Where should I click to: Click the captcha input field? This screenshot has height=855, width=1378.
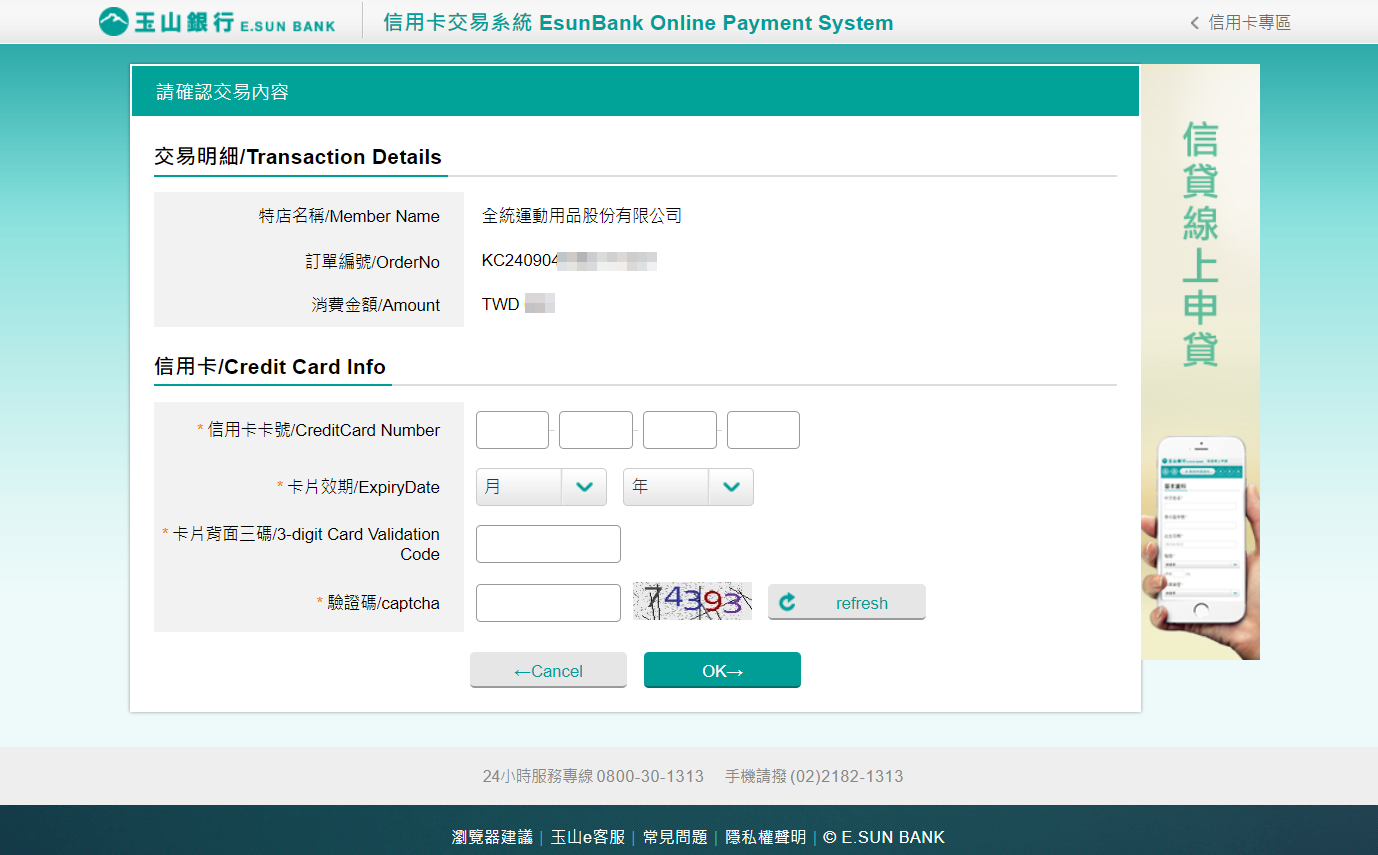[548, 603]
